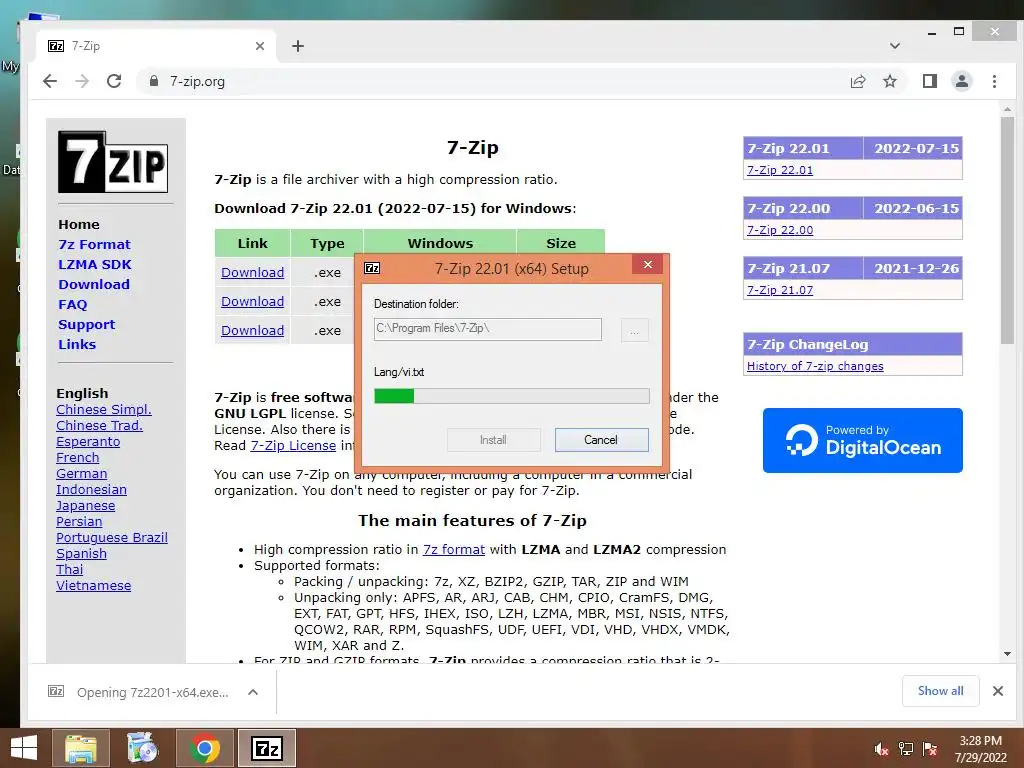1024x768 pixels.
Task: Open the 7-Zip License link
Action: point(293,445)
